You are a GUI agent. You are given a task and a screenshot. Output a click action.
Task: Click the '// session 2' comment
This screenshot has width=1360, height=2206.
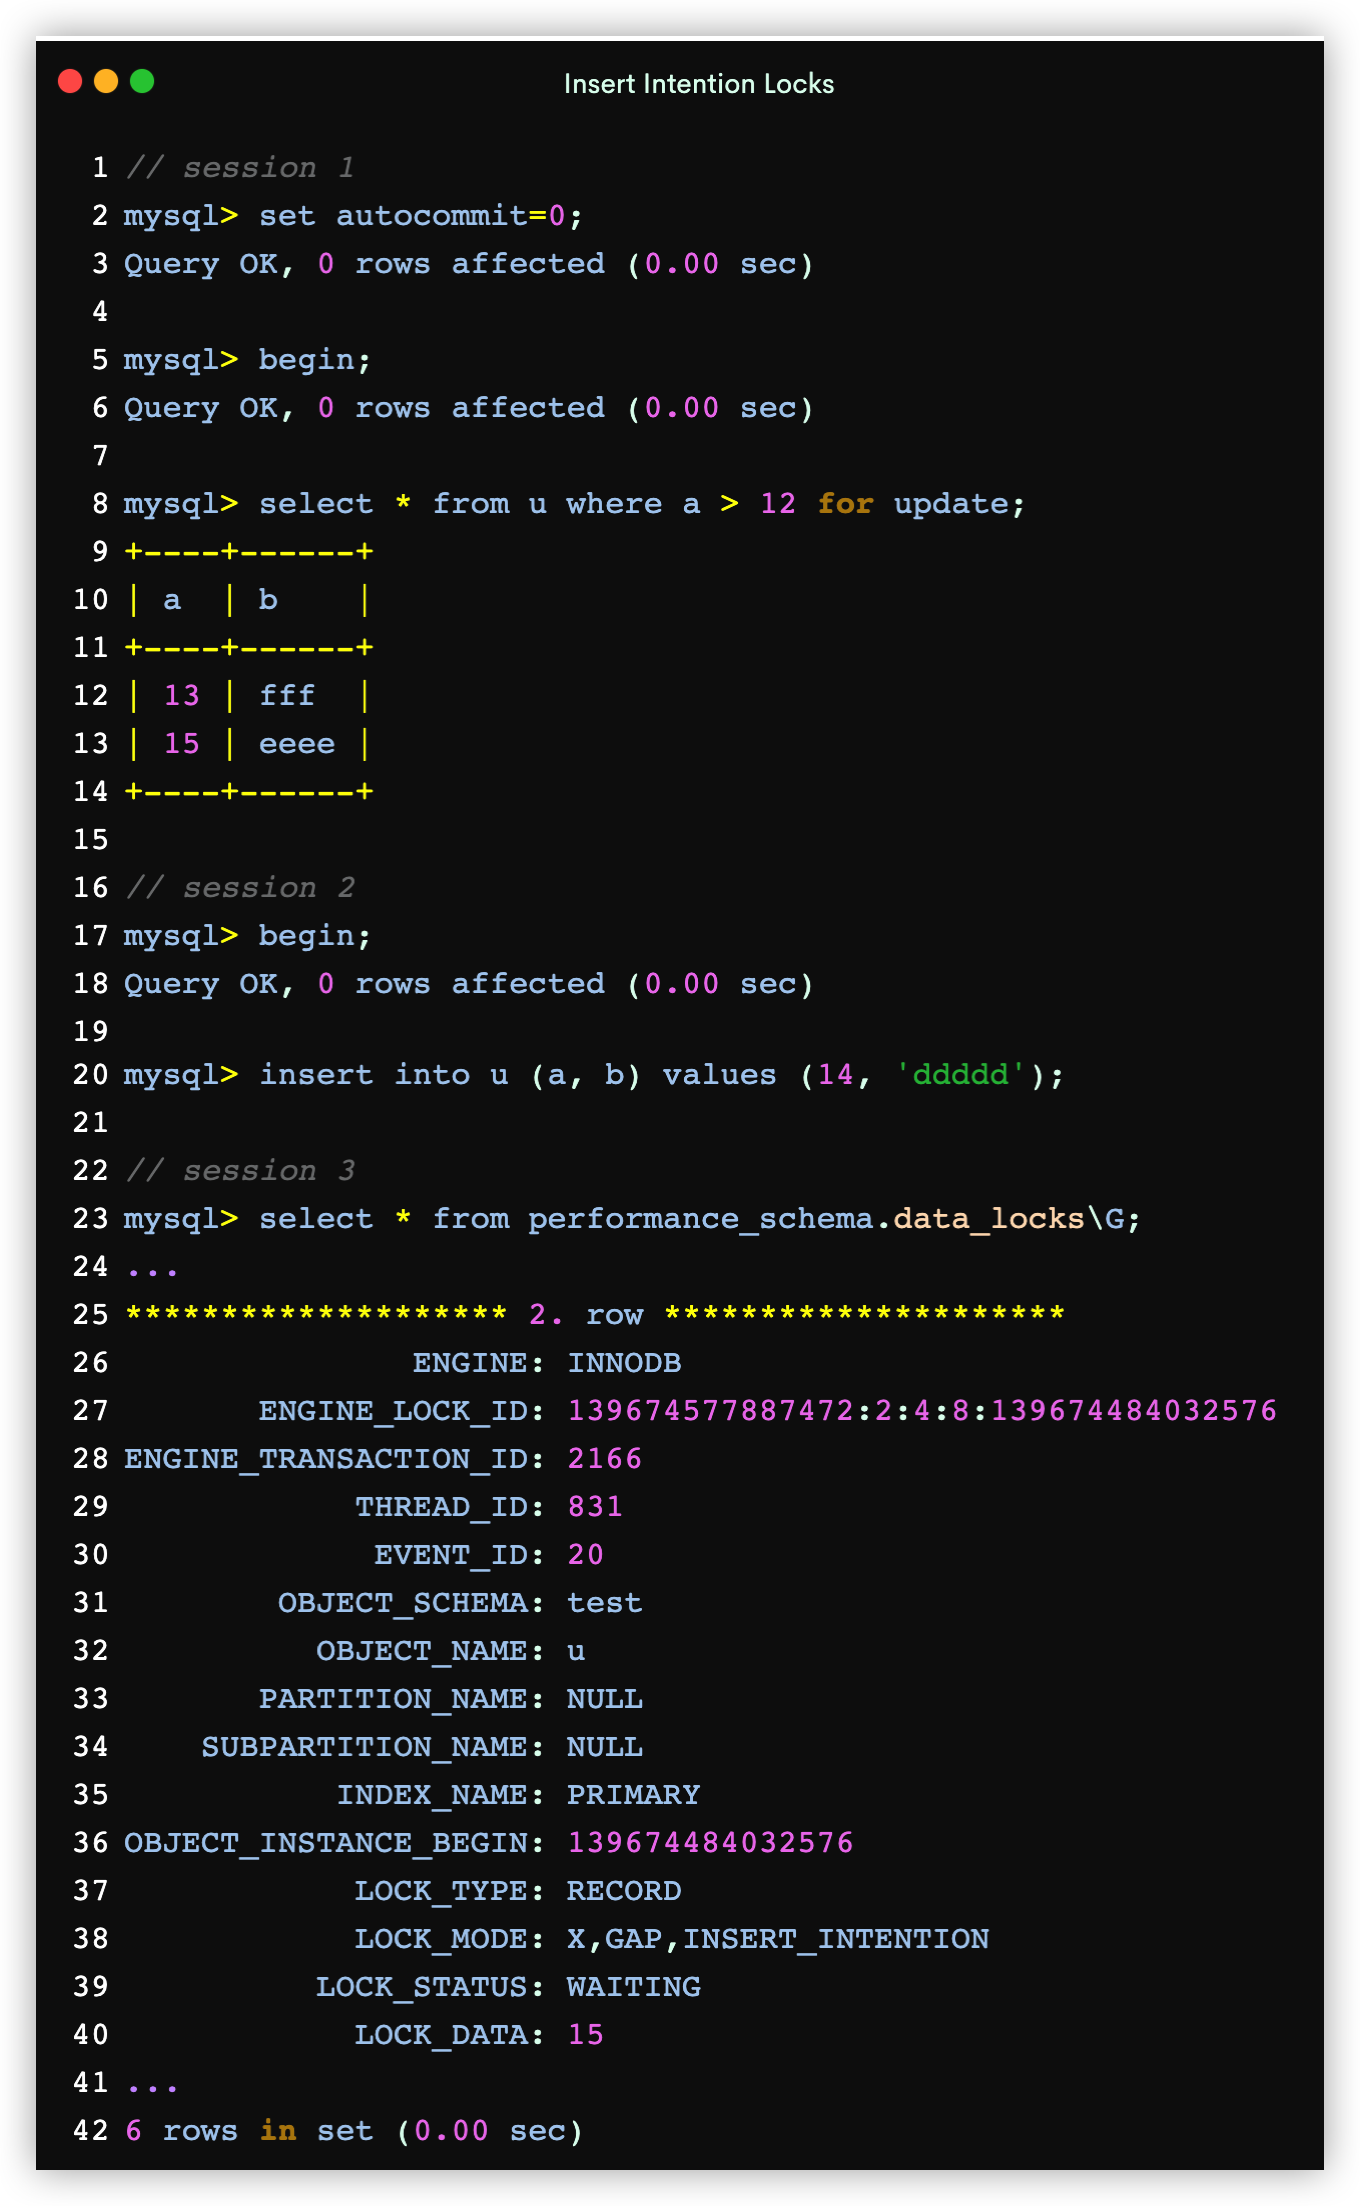pos(240,887)
